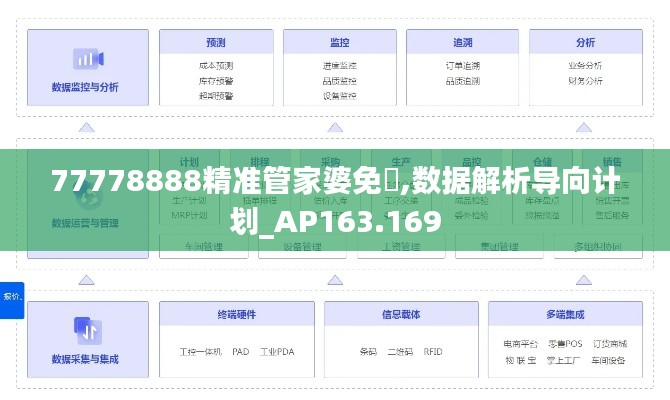This screenshot has height=400, width=670.
Task: Open the 信息载体 section header
Action: click(400, 313)
